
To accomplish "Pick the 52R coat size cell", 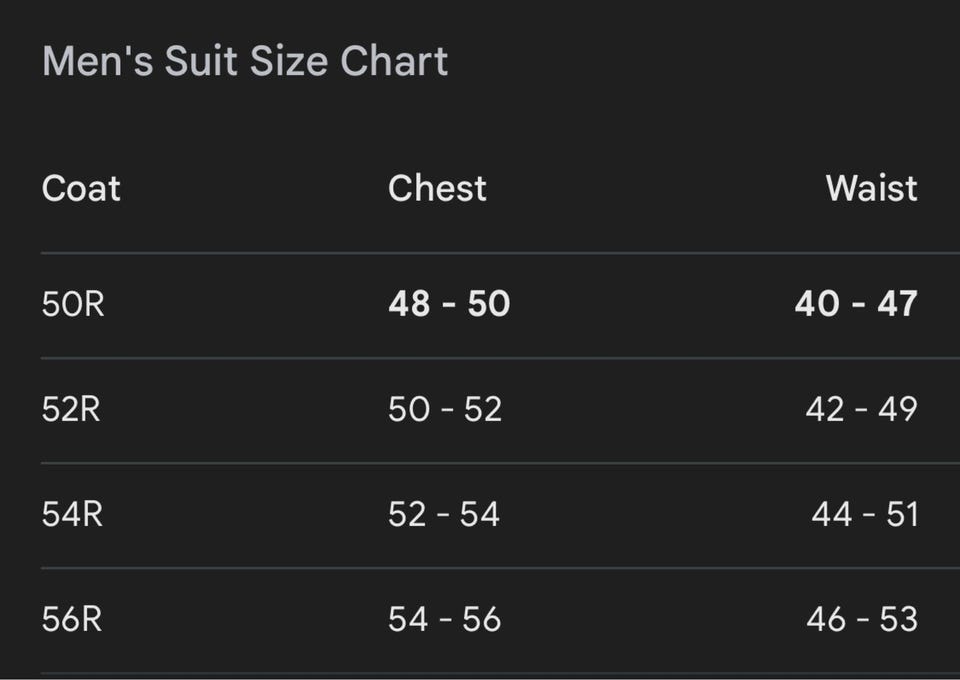I will click(x=72, y=409).
